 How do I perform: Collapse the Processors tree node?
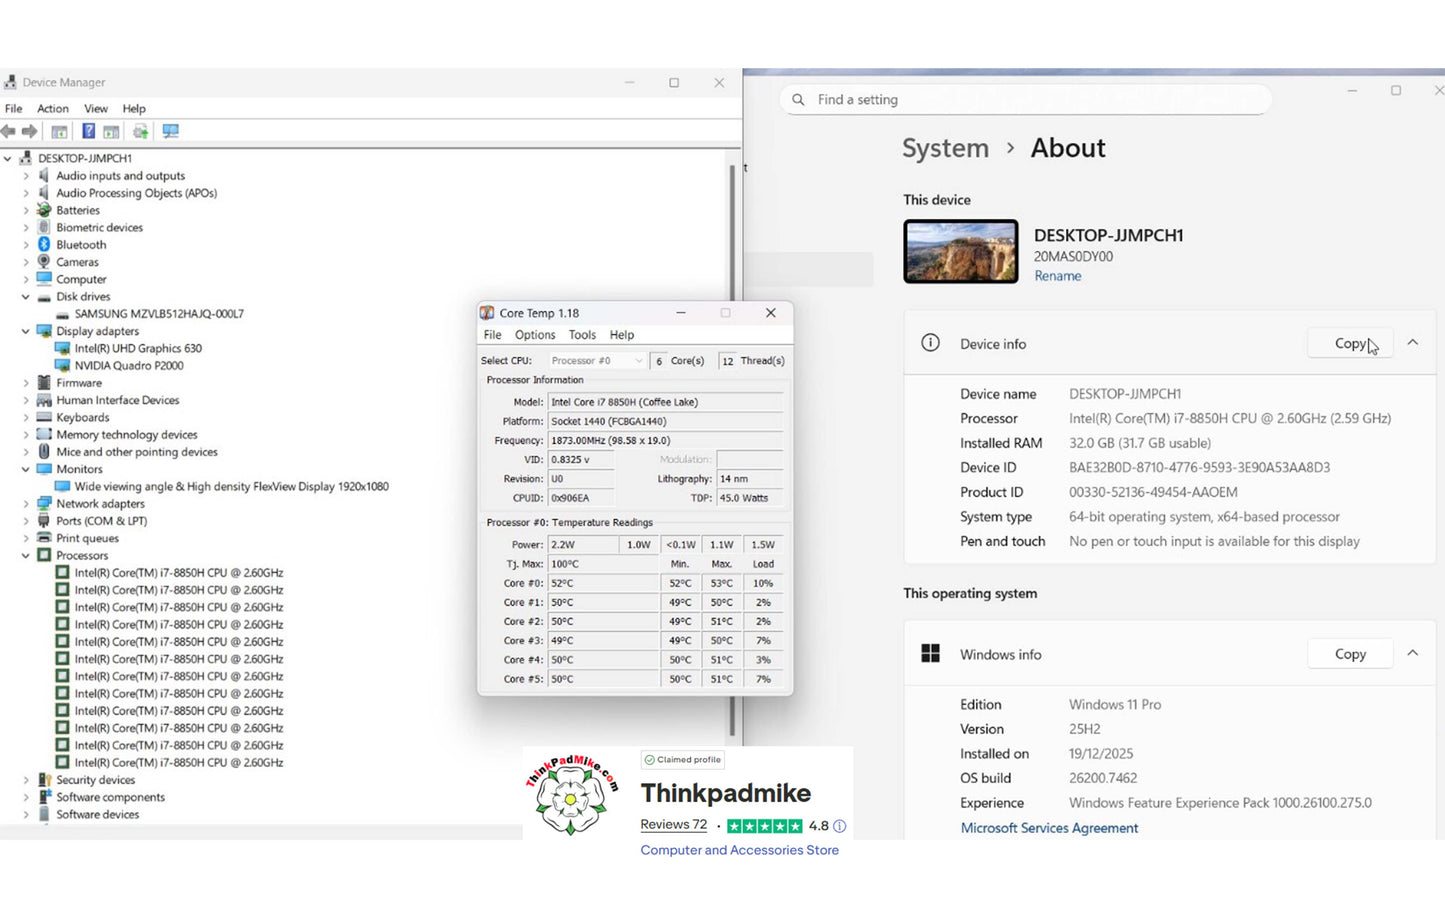[26, 556]
